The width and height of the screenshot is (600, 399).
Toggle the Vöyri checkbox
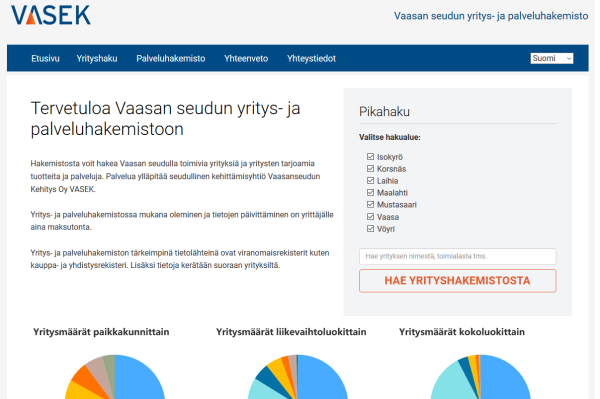click(x=370, y=229)
